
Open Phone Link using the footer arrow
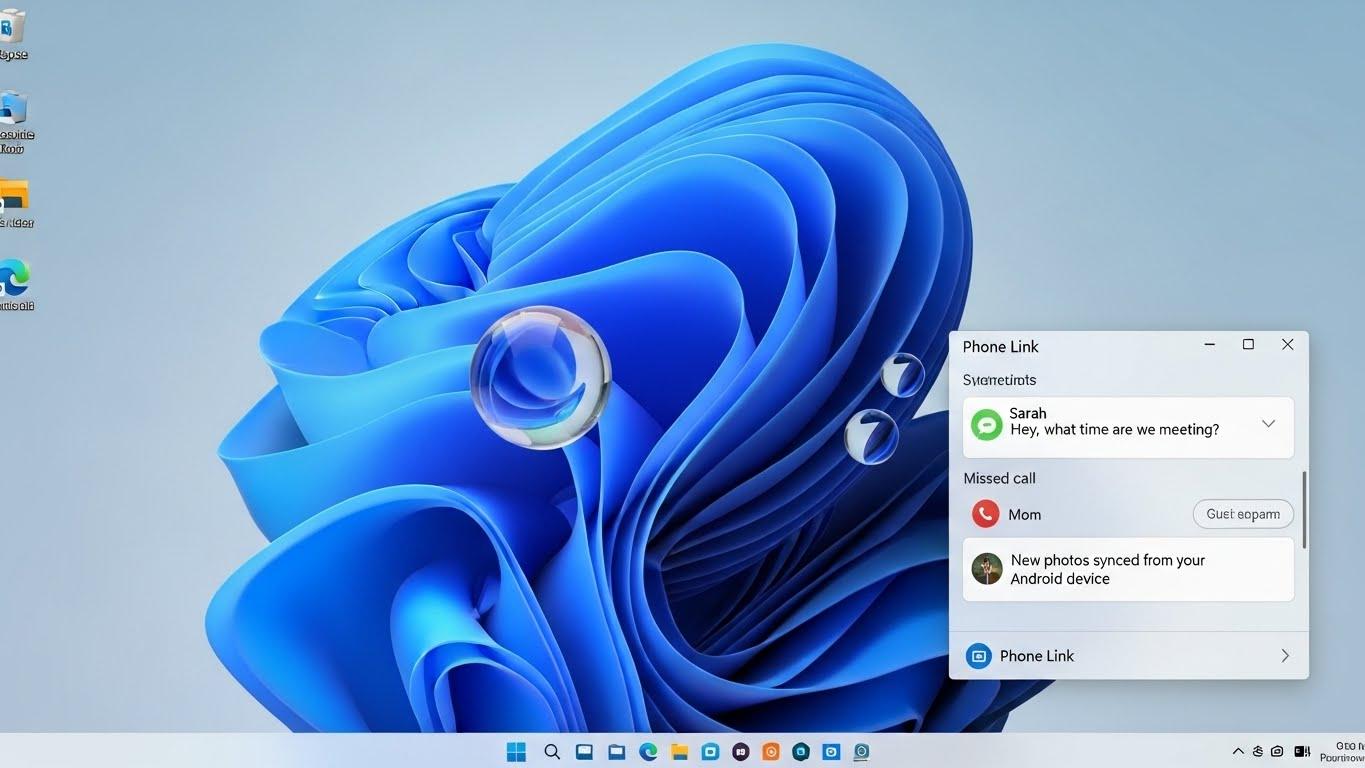(1285, 656)
